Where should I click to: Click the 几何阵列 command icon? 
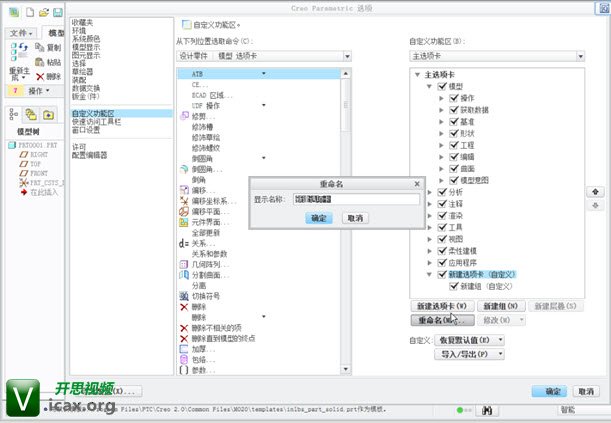point(184,264)
